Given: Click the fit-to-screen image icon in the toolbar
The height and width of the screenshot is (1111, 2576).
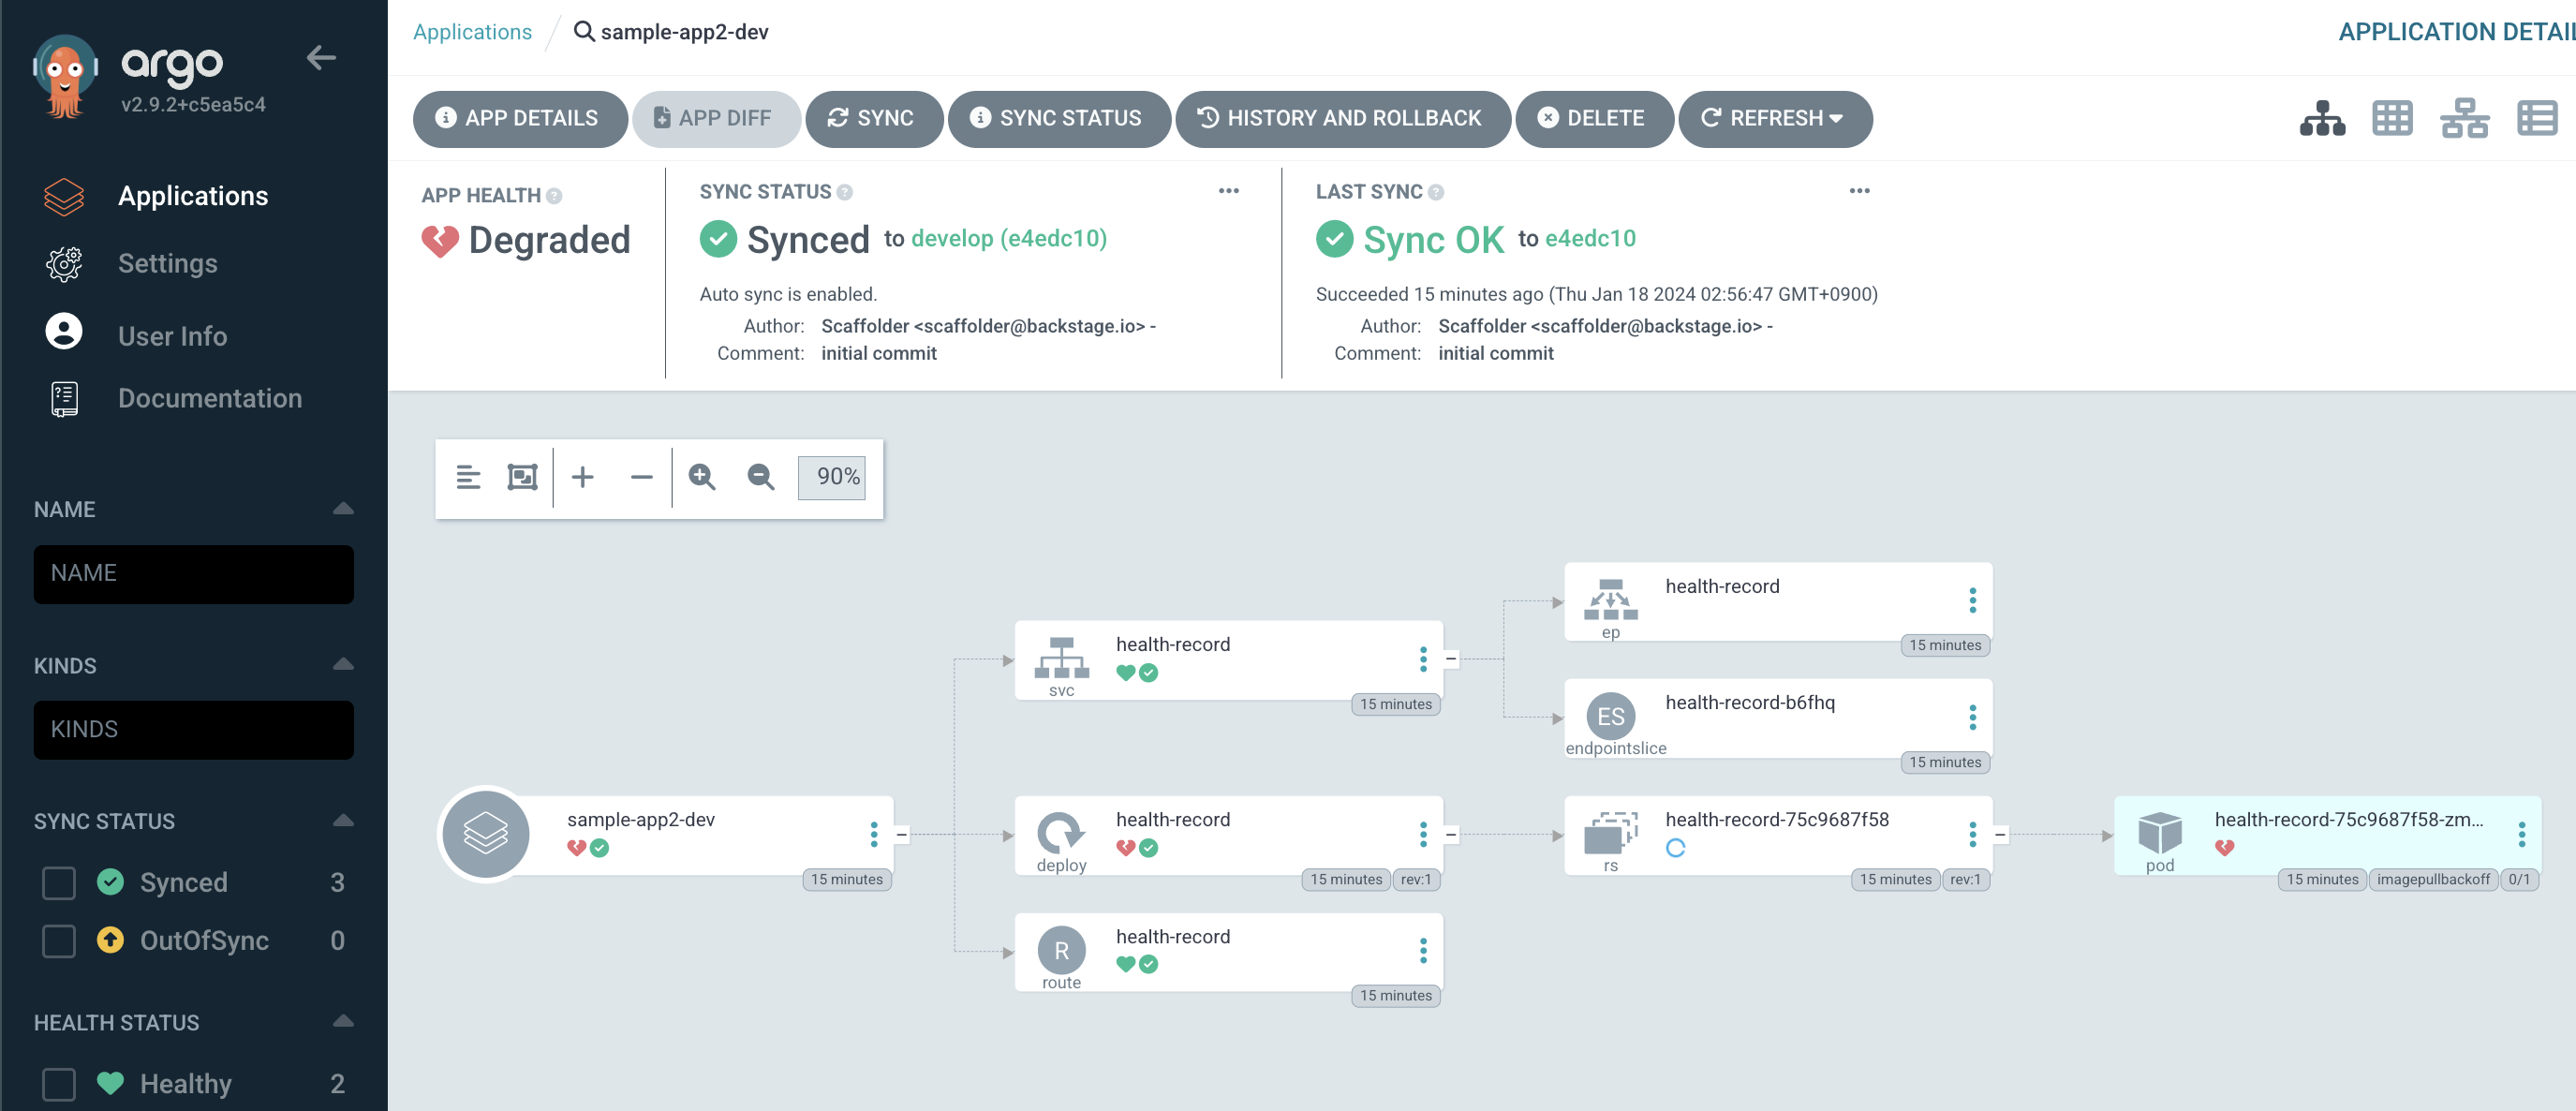Looking at the screenshot, I should [522, 477].
